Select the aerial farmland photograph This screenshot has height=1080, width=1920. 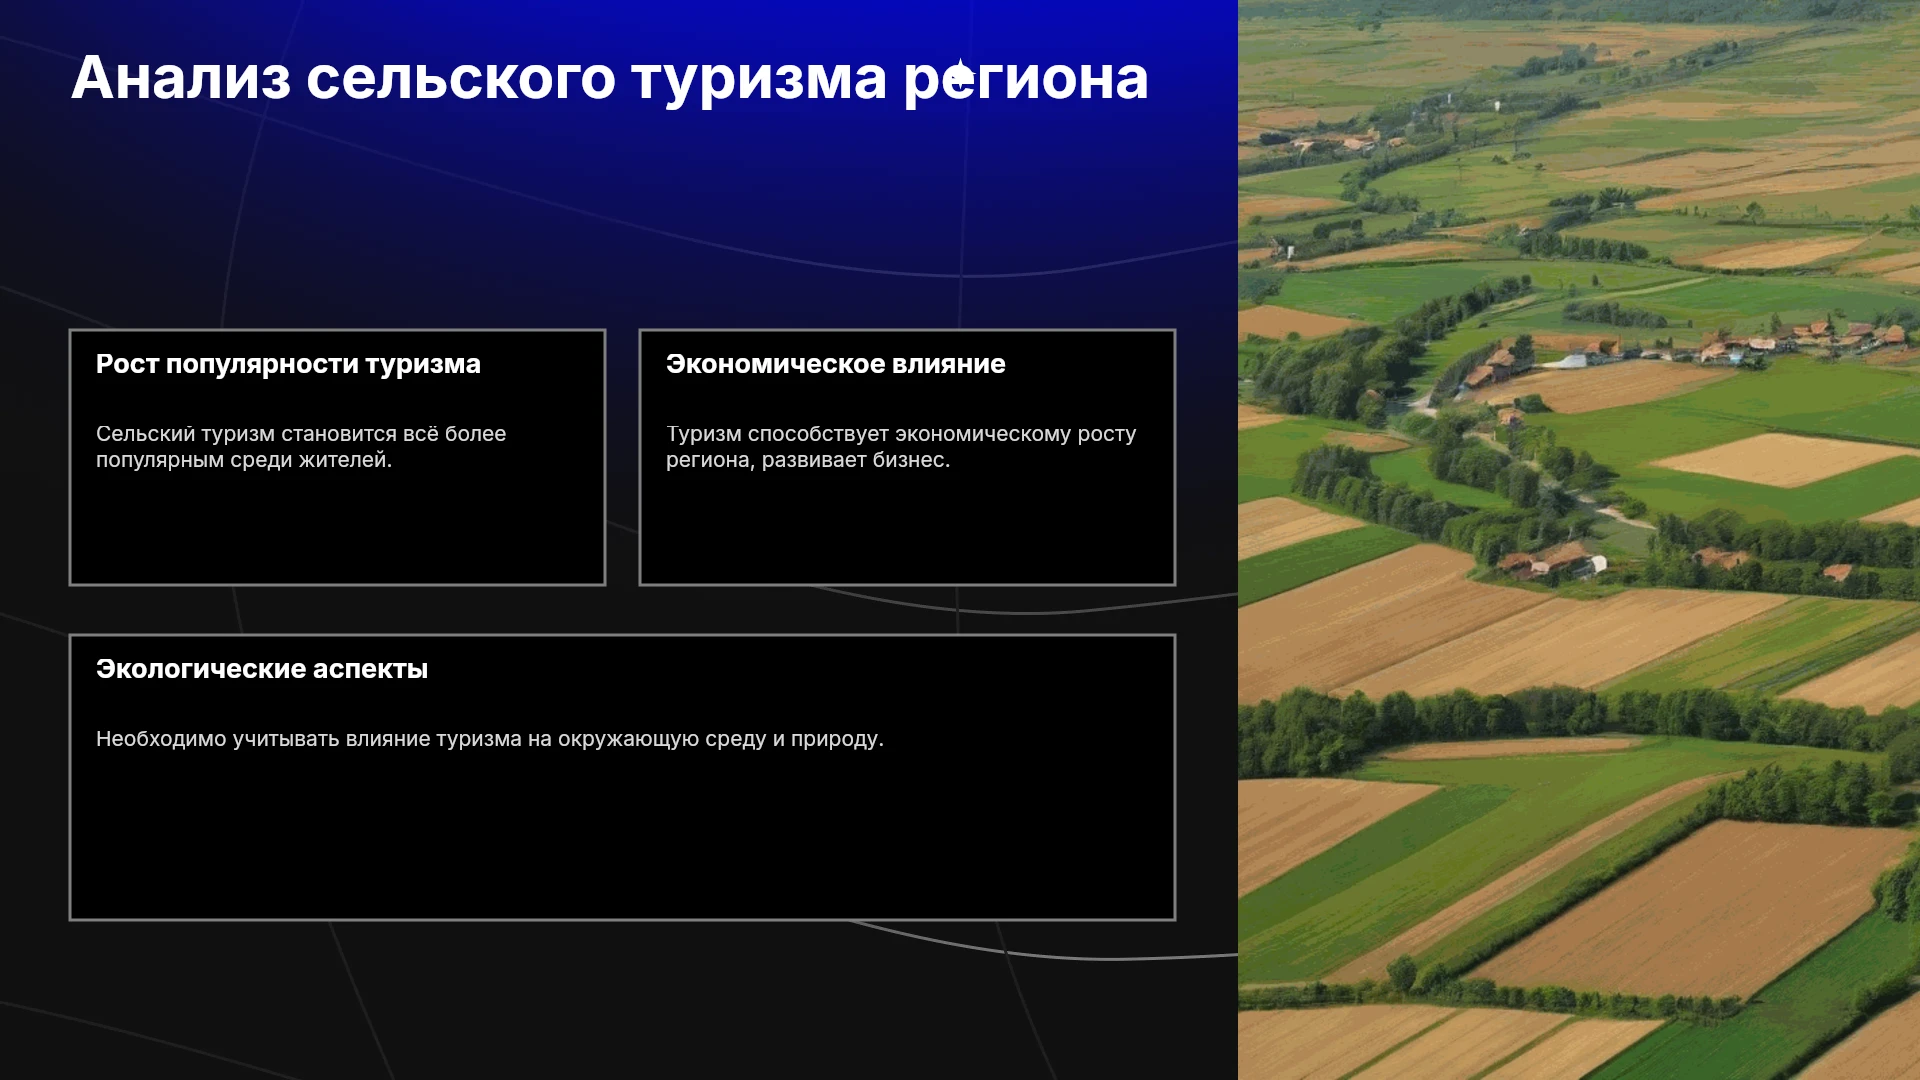(x=1579, y=540)
